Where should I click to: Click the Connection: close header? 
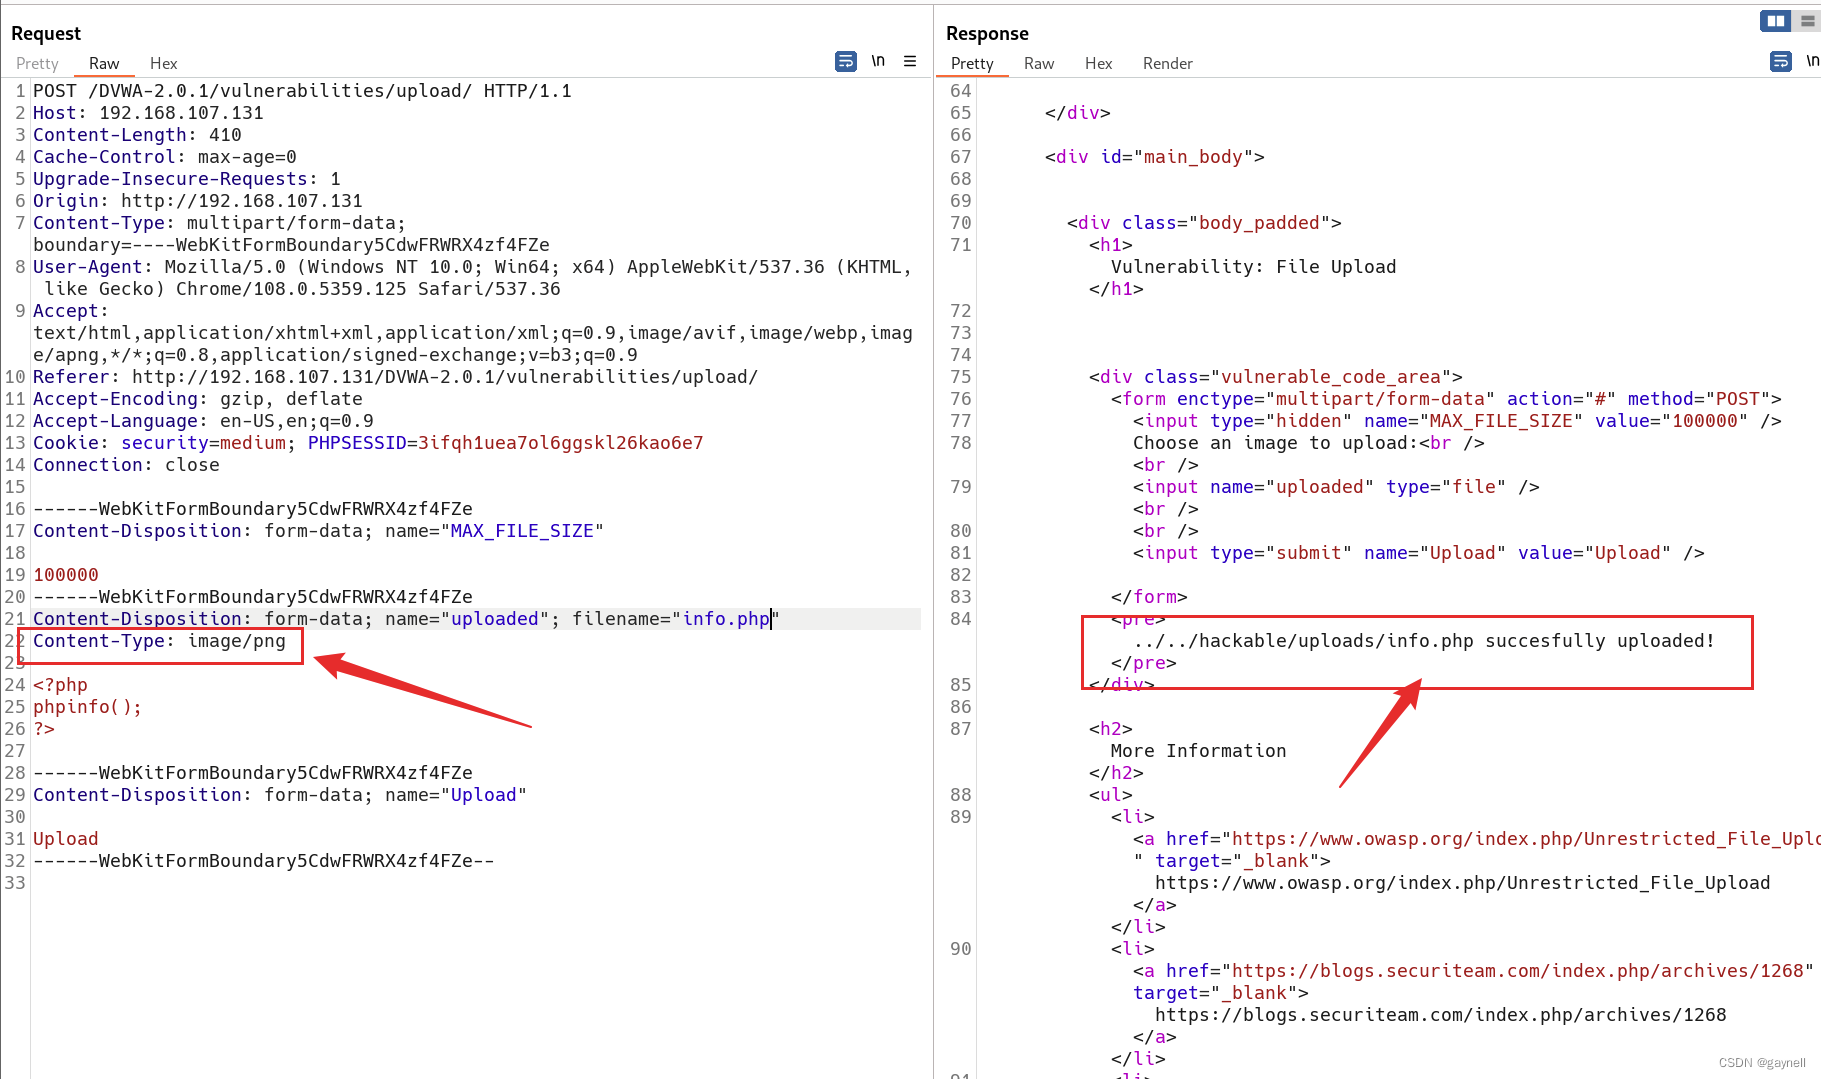coord(126,465)
